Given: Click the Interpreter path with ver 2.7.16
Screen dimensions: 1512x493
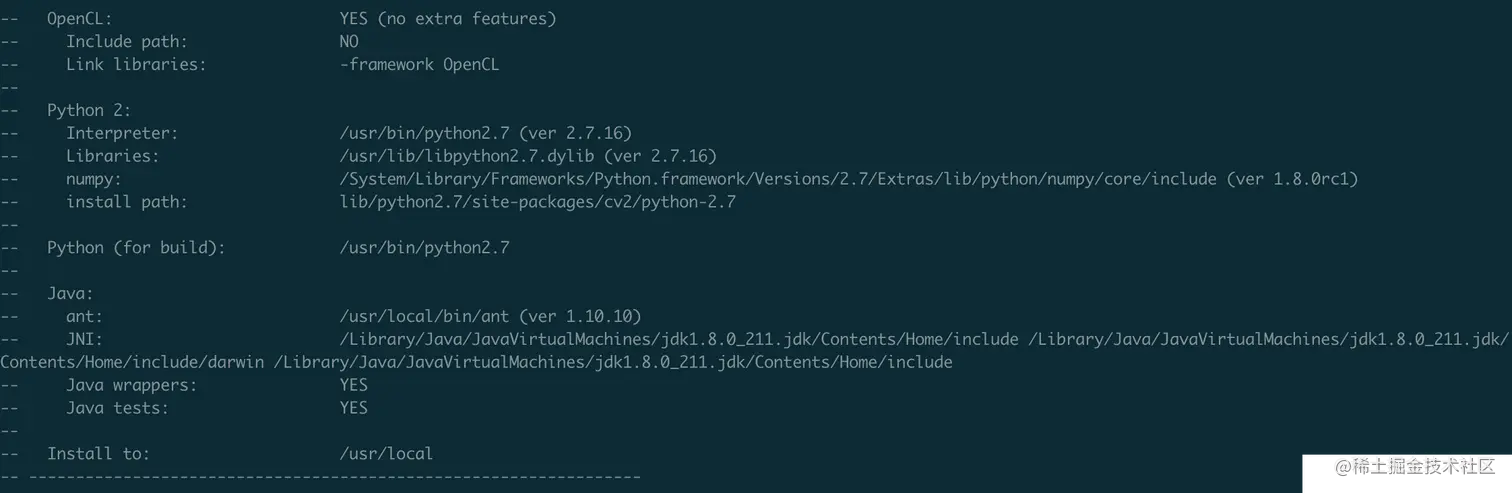Looking at the screenshot, I should tap(485, 133).
